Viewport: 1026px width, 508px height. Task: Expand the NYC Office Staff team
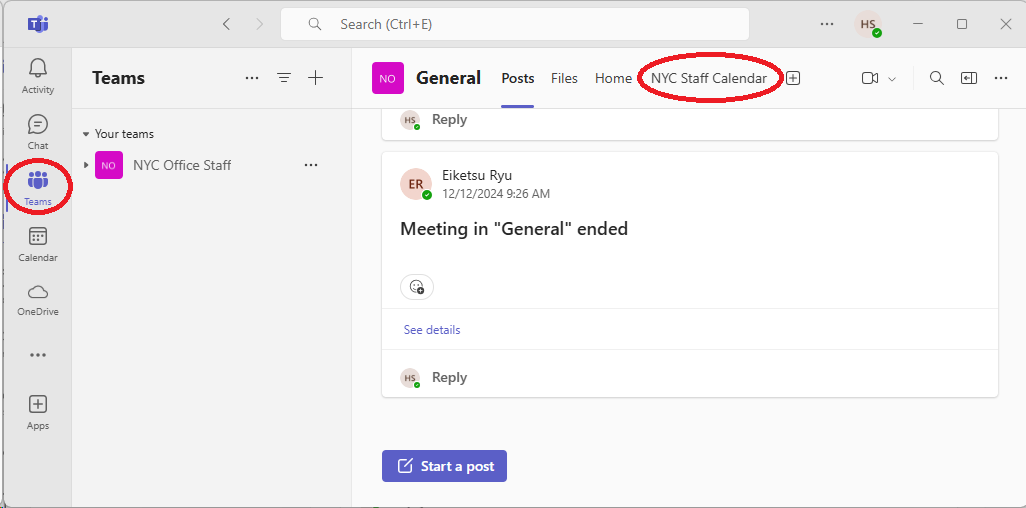86,165
